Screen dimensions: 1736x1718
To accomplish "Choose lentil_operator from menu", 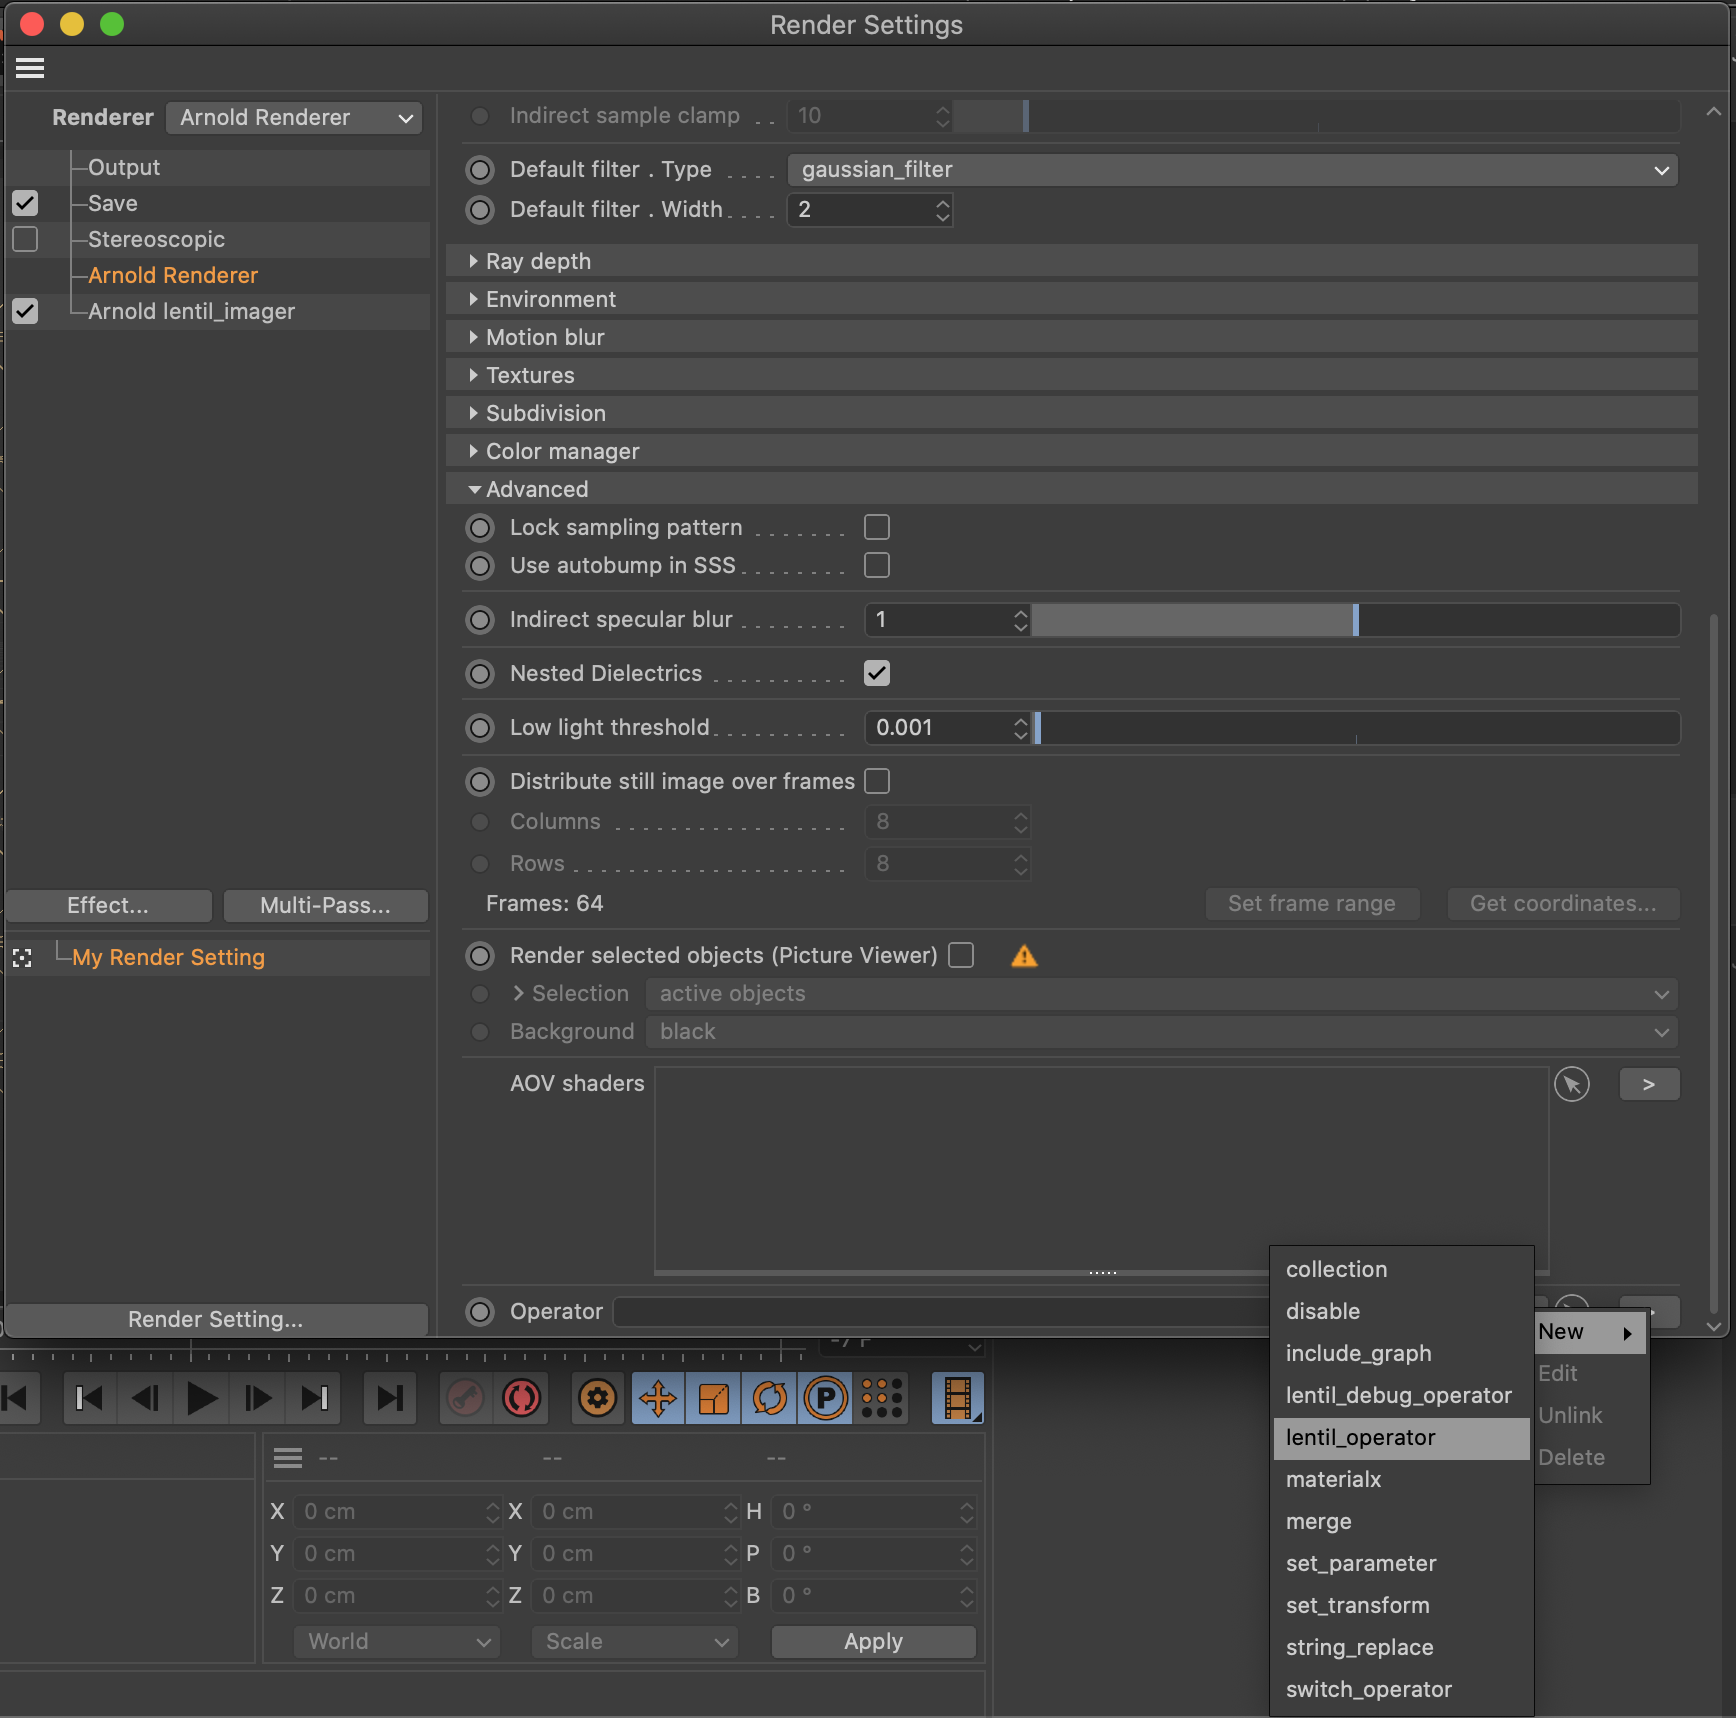I will tap(1401, 1438).
